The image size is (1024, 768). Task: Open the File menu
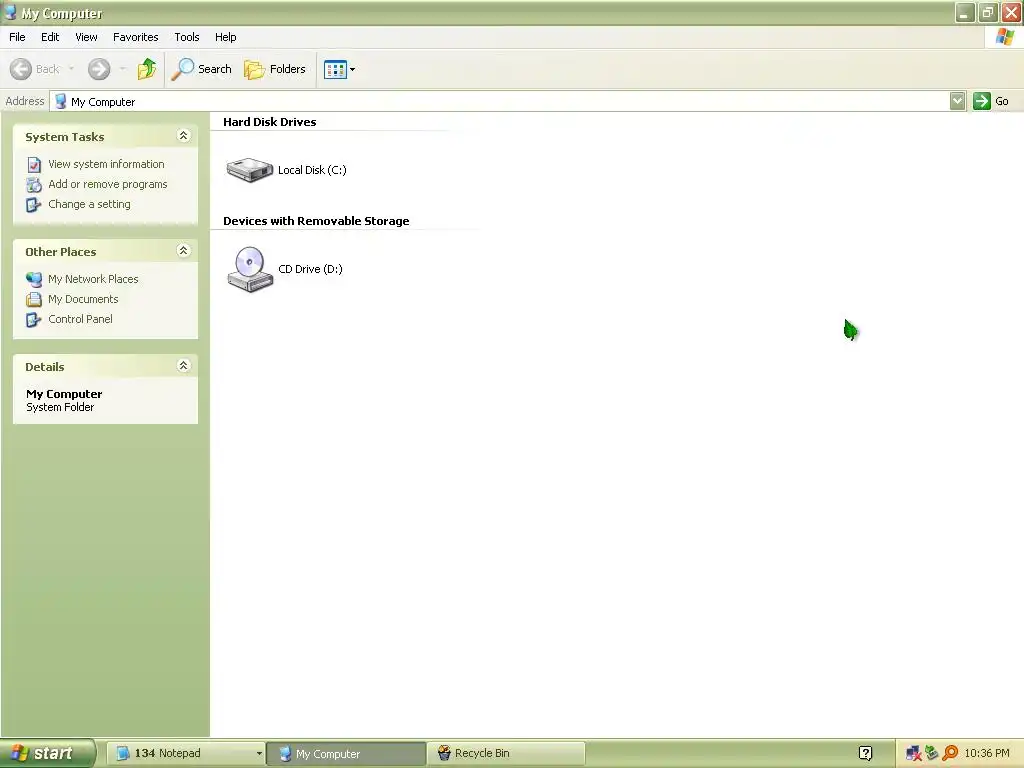coord(17,37)
